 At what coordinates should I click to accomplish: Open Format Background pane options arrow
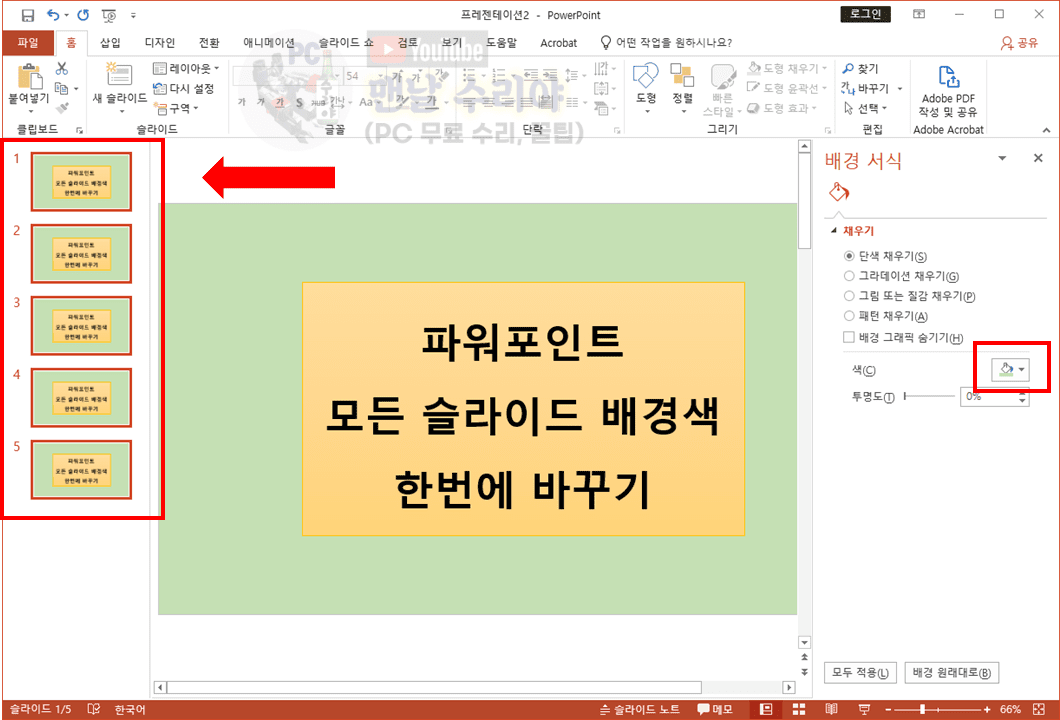point(1003,158)
